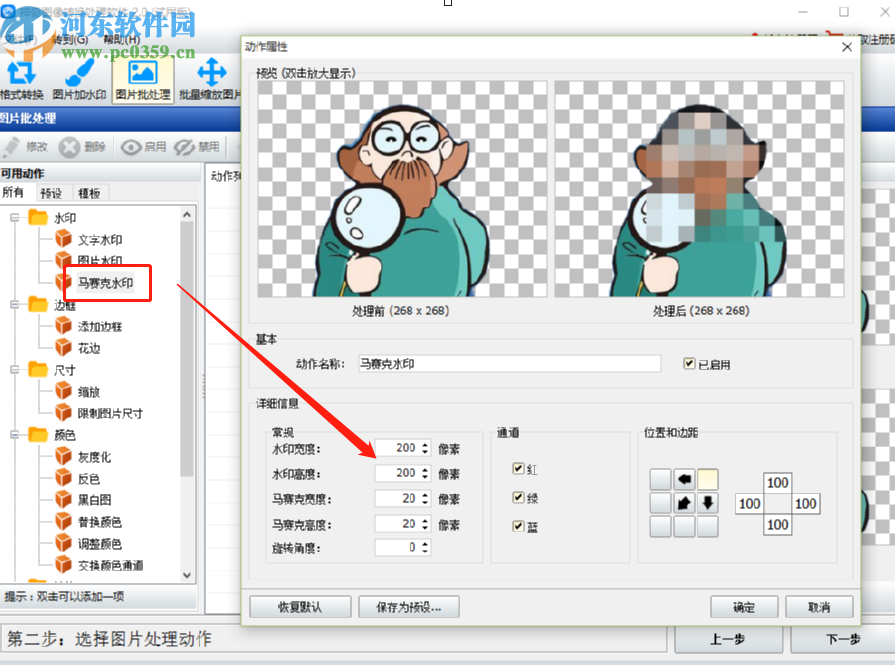Select the 图片加水印 brush tool
Viewport: 895px width, 665px height.
click(79, 79)
